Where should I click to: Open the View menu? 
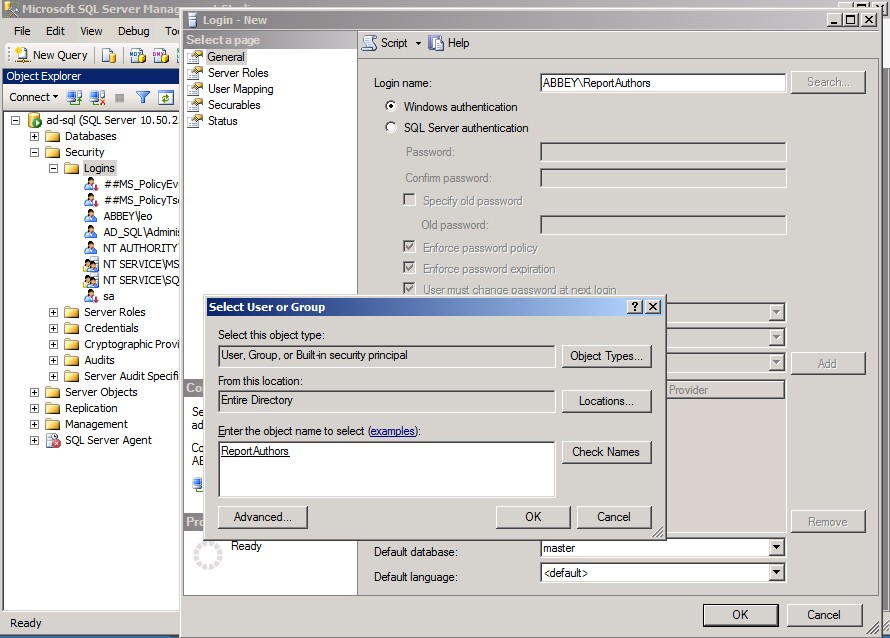point(91,31)
